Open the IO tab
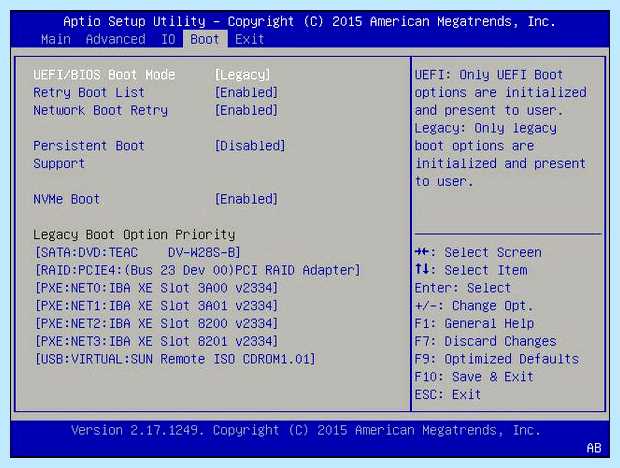620x468 pixels. [168, 40]
